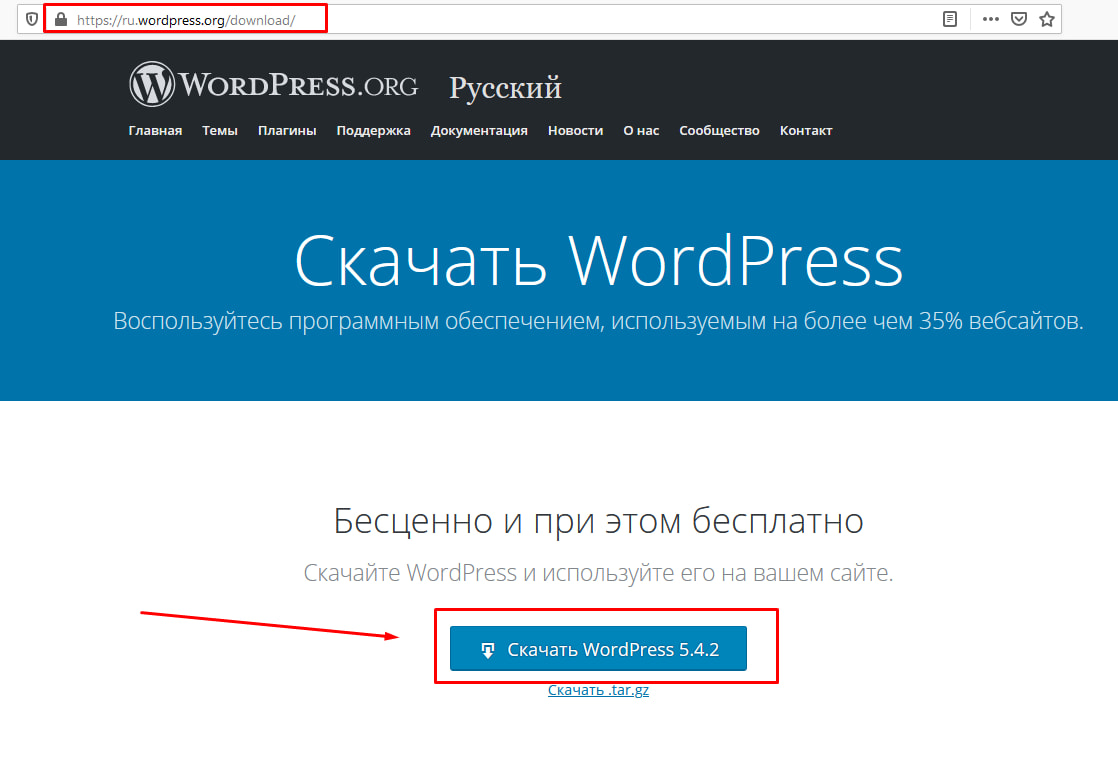This screenshot has height=767, width=1118.
Task: Open the Главная menu item
Action: point(155,130)
